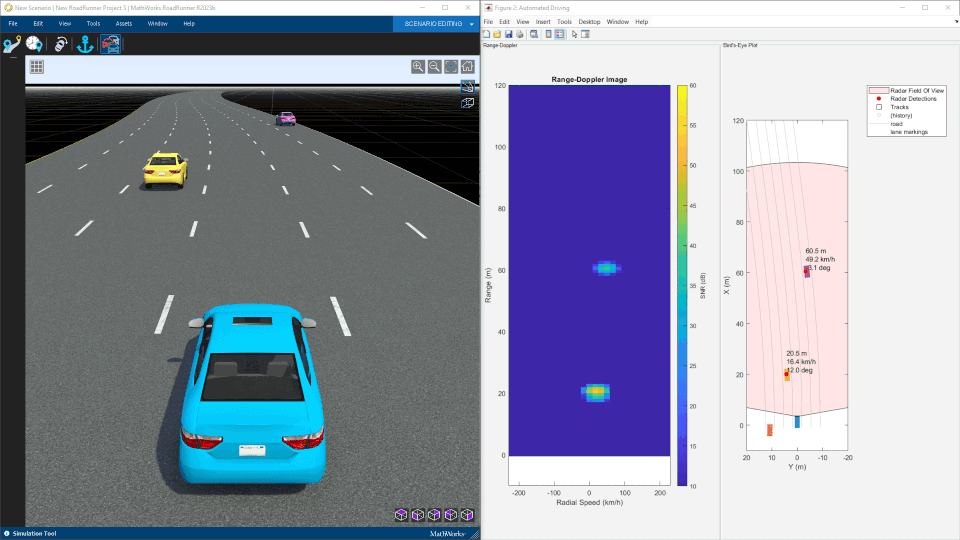Select back-left face view cube preset
Viewport: 960px width, 540px height.
[x=451, y=515]
